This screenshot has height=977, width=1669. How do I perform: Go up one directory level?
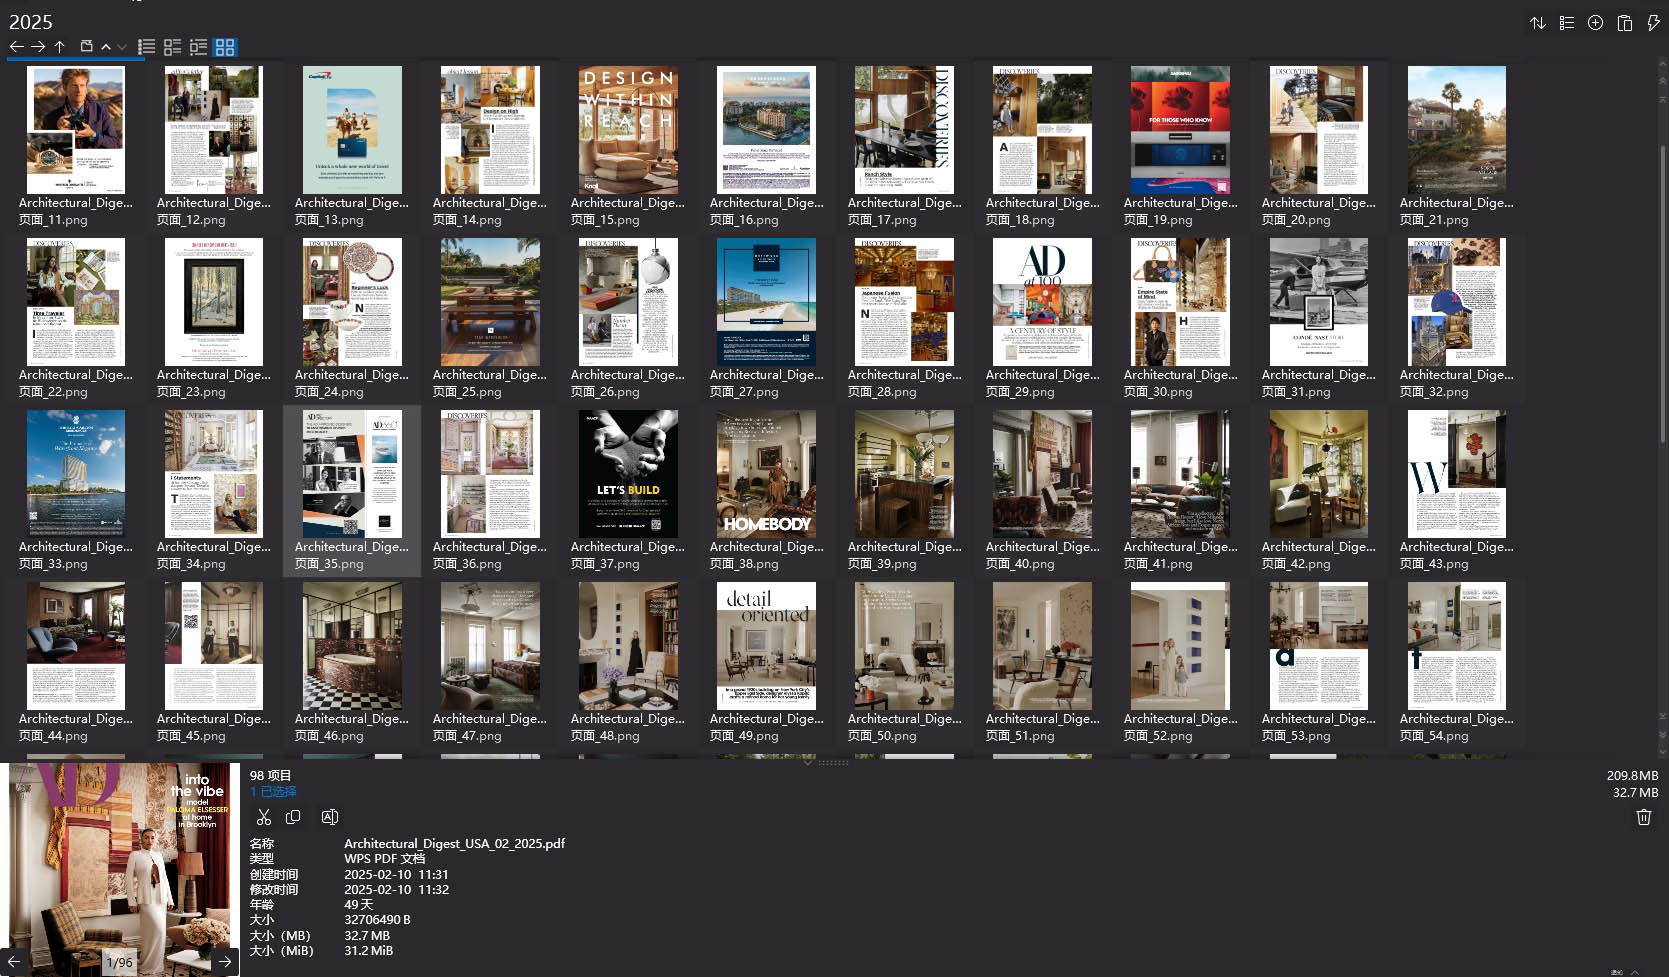tap(60, 47)
